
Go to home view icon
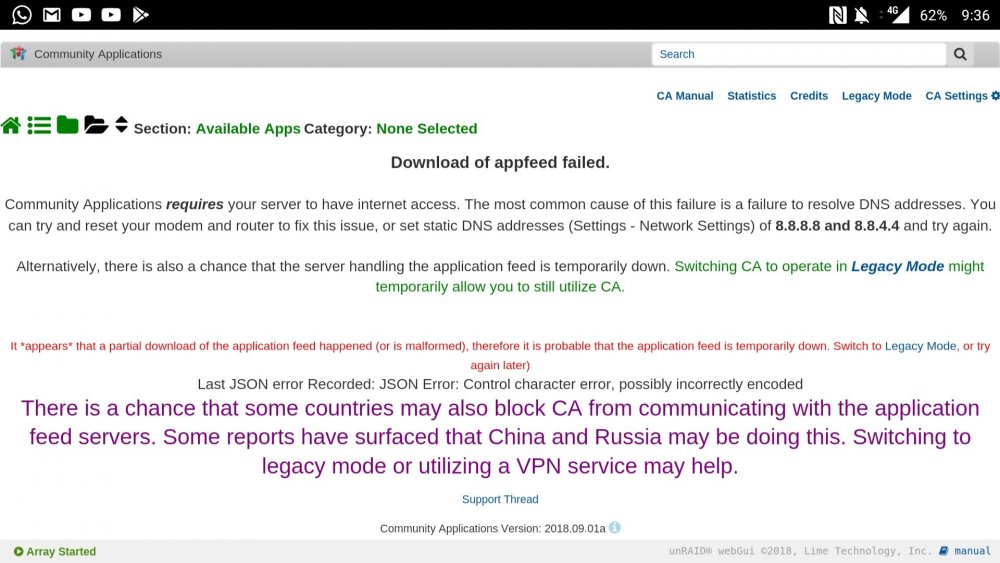pos(11,126)
